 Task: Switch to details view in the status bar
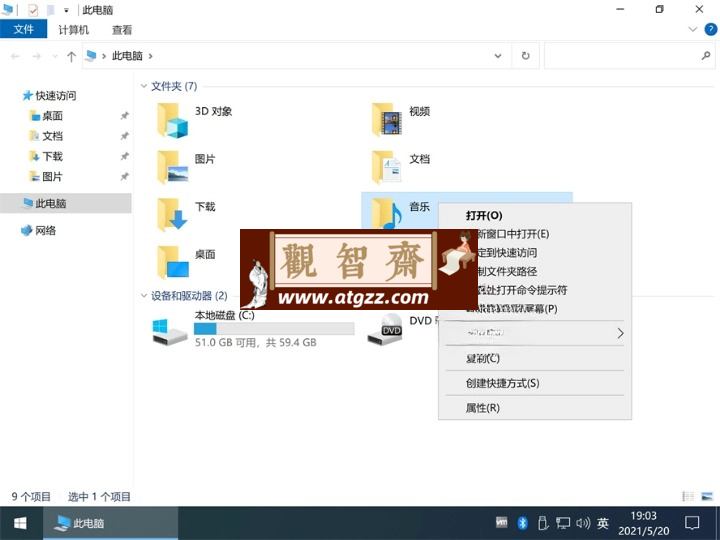(688, 496)
